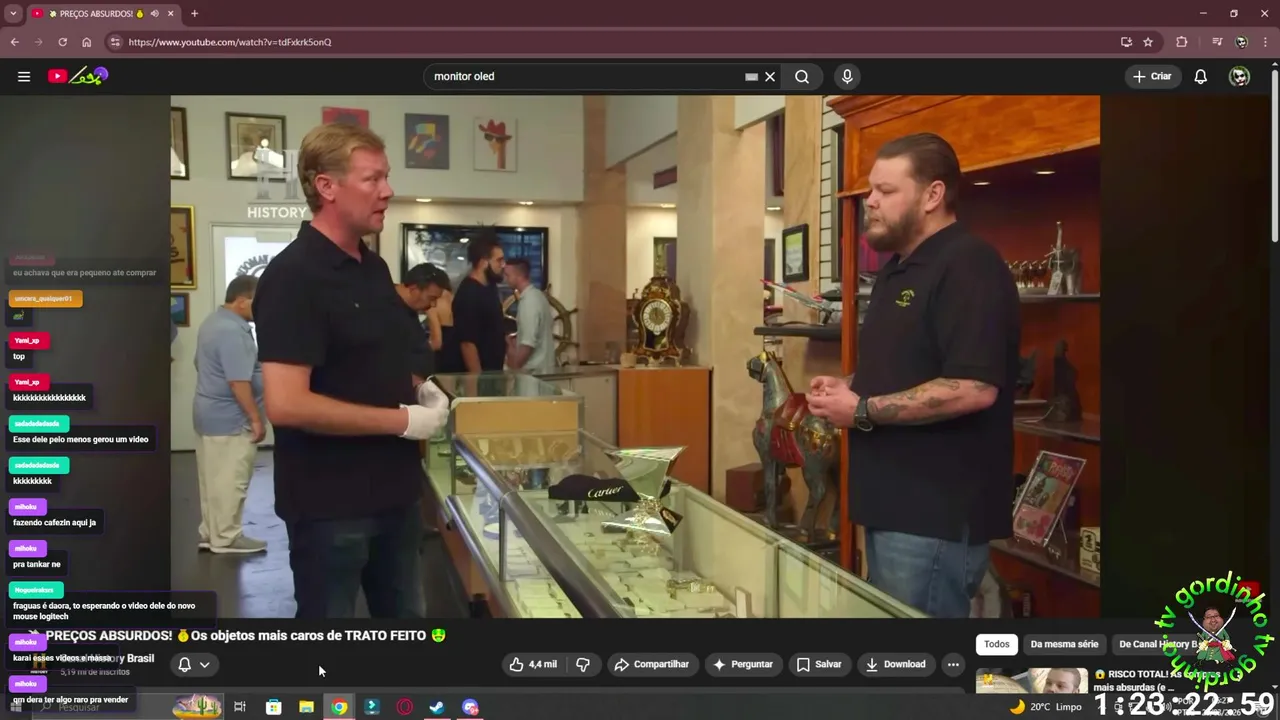The image size is (1280, 720).
Task: Click the video player to pause
Action: (x=635, y=356)
